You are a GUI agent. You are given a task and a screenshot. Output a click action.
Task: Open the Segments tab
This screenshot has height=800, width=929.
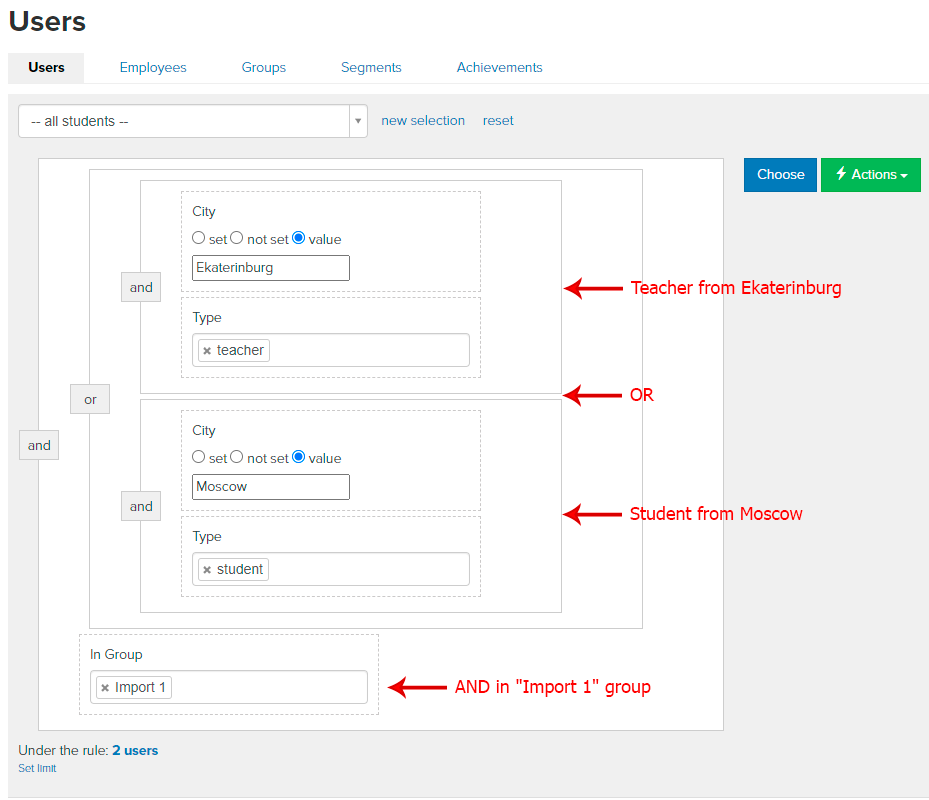click(371, 68)
